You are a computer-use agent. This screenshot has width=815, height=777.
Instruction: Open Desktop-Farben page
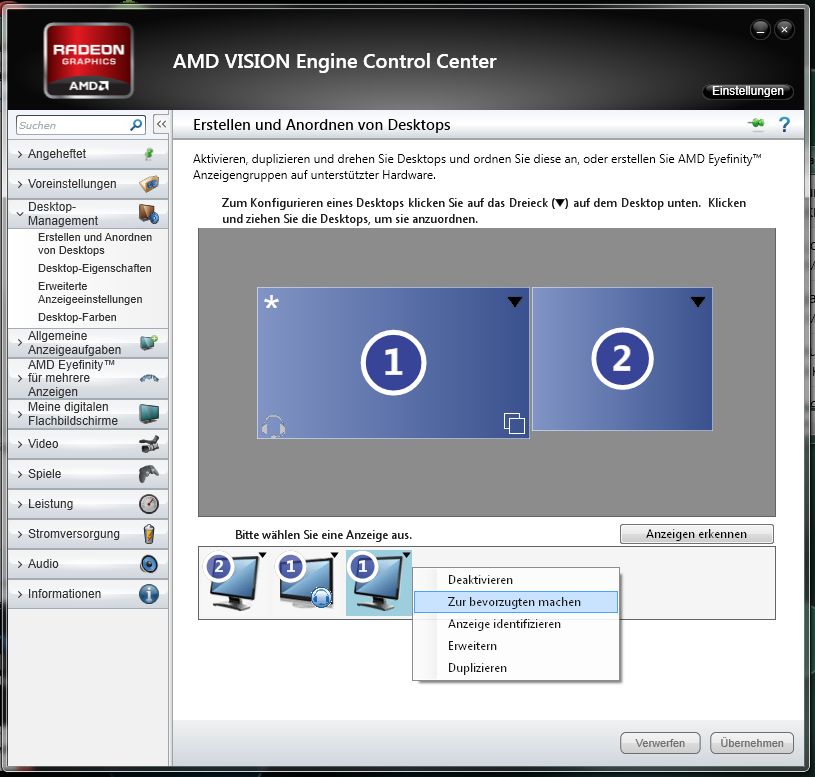click(x=77, y=317)
